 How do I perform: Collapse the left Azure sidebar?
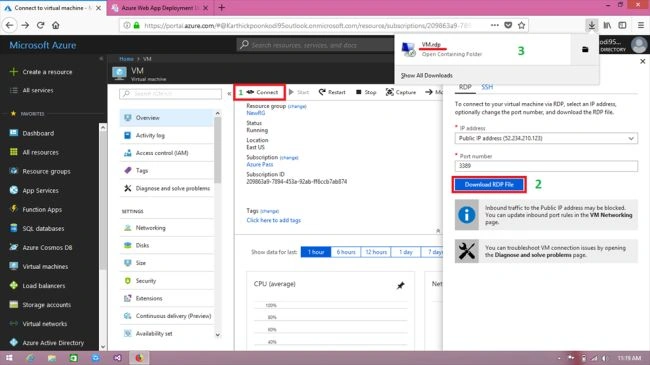pyautogui.click(x=101, y=59)
